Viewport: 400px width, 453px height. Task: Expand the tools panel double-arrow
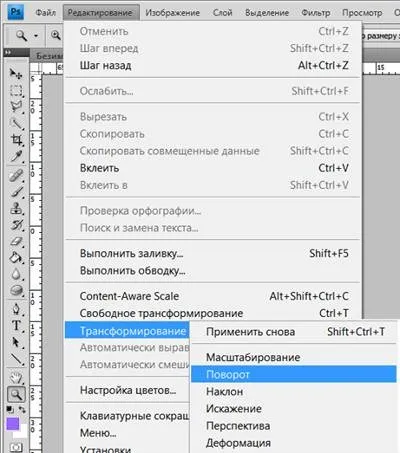point(8,52)
